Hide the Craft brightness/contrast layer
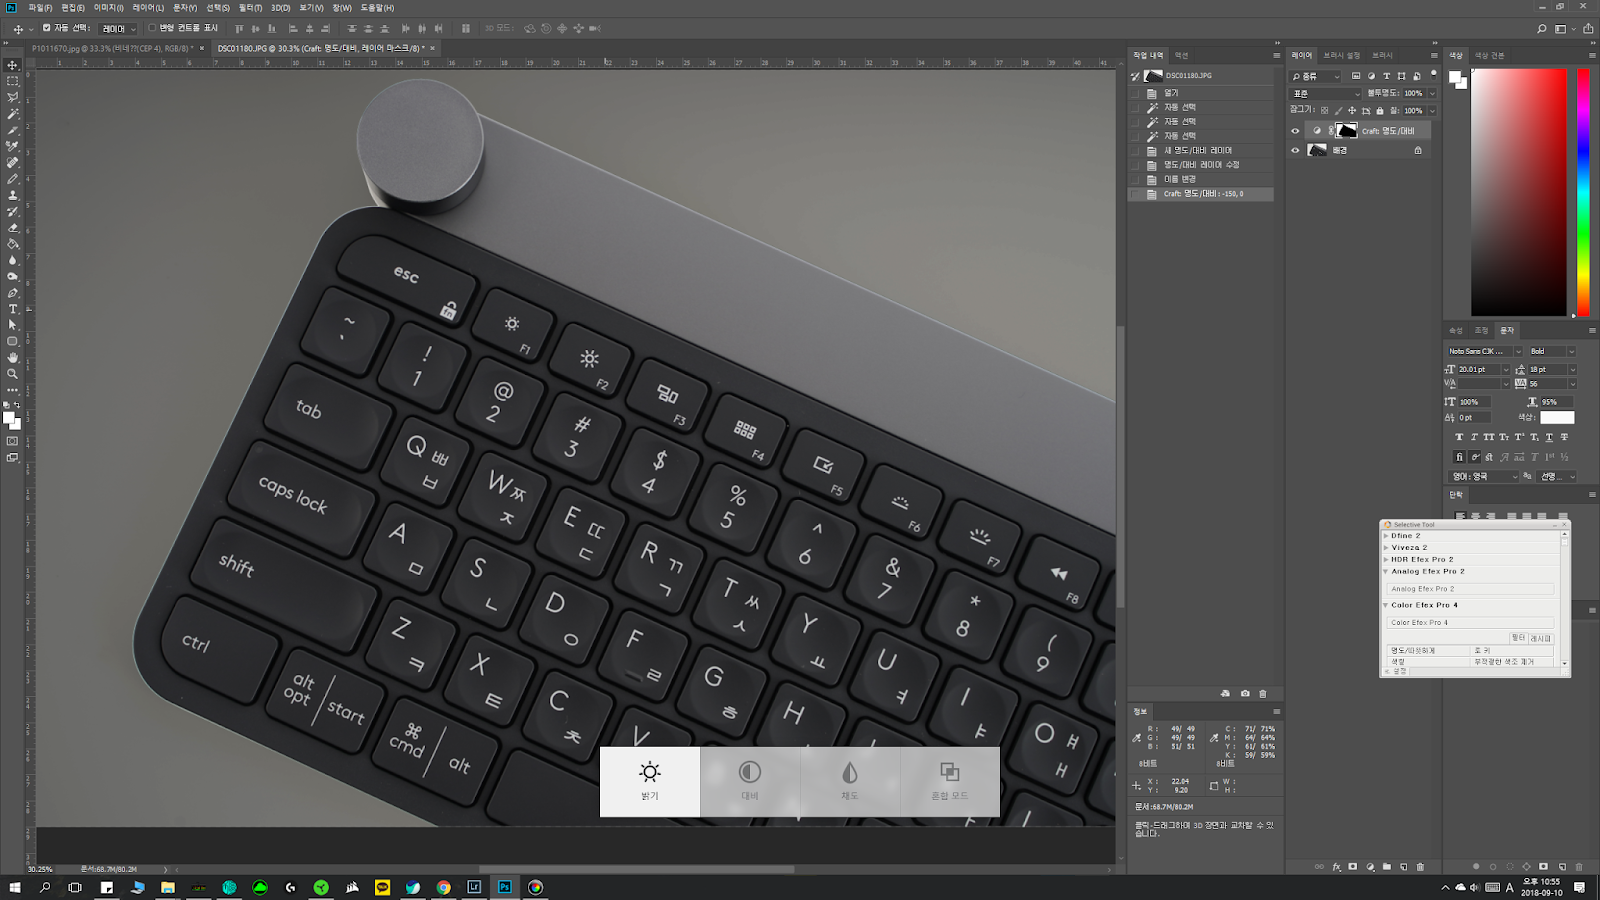The width and height of the screenshot is (1600, 900). click(1295, 131)
